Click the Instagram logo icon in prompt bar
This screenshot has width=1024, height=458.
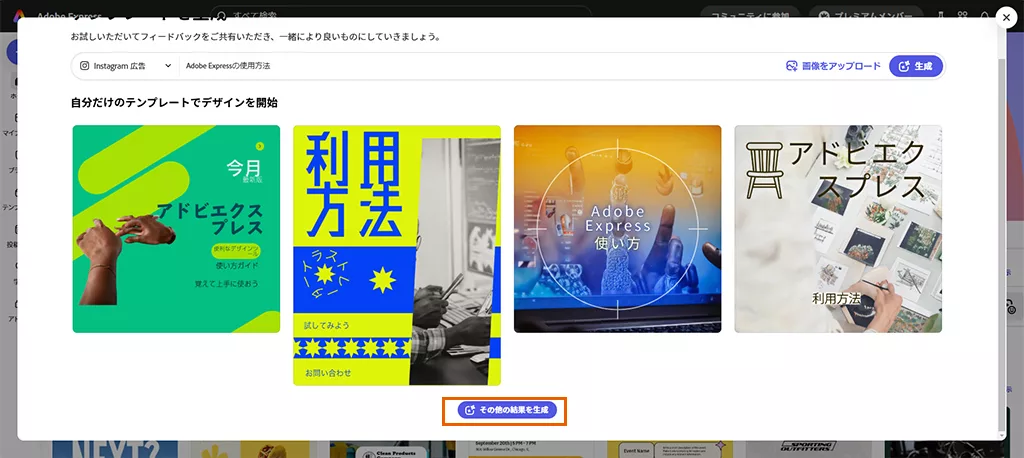tap(84, 66)
